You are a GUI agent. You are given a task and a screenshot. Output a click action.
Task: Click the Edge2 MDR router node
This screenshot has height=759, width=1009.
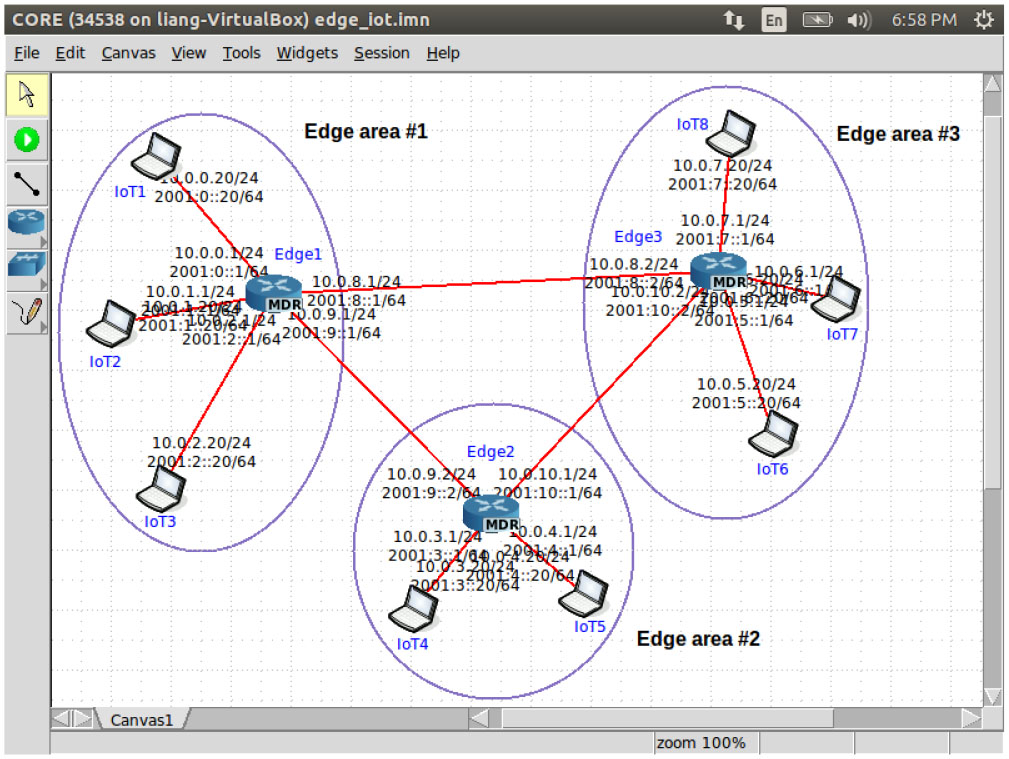491,514
